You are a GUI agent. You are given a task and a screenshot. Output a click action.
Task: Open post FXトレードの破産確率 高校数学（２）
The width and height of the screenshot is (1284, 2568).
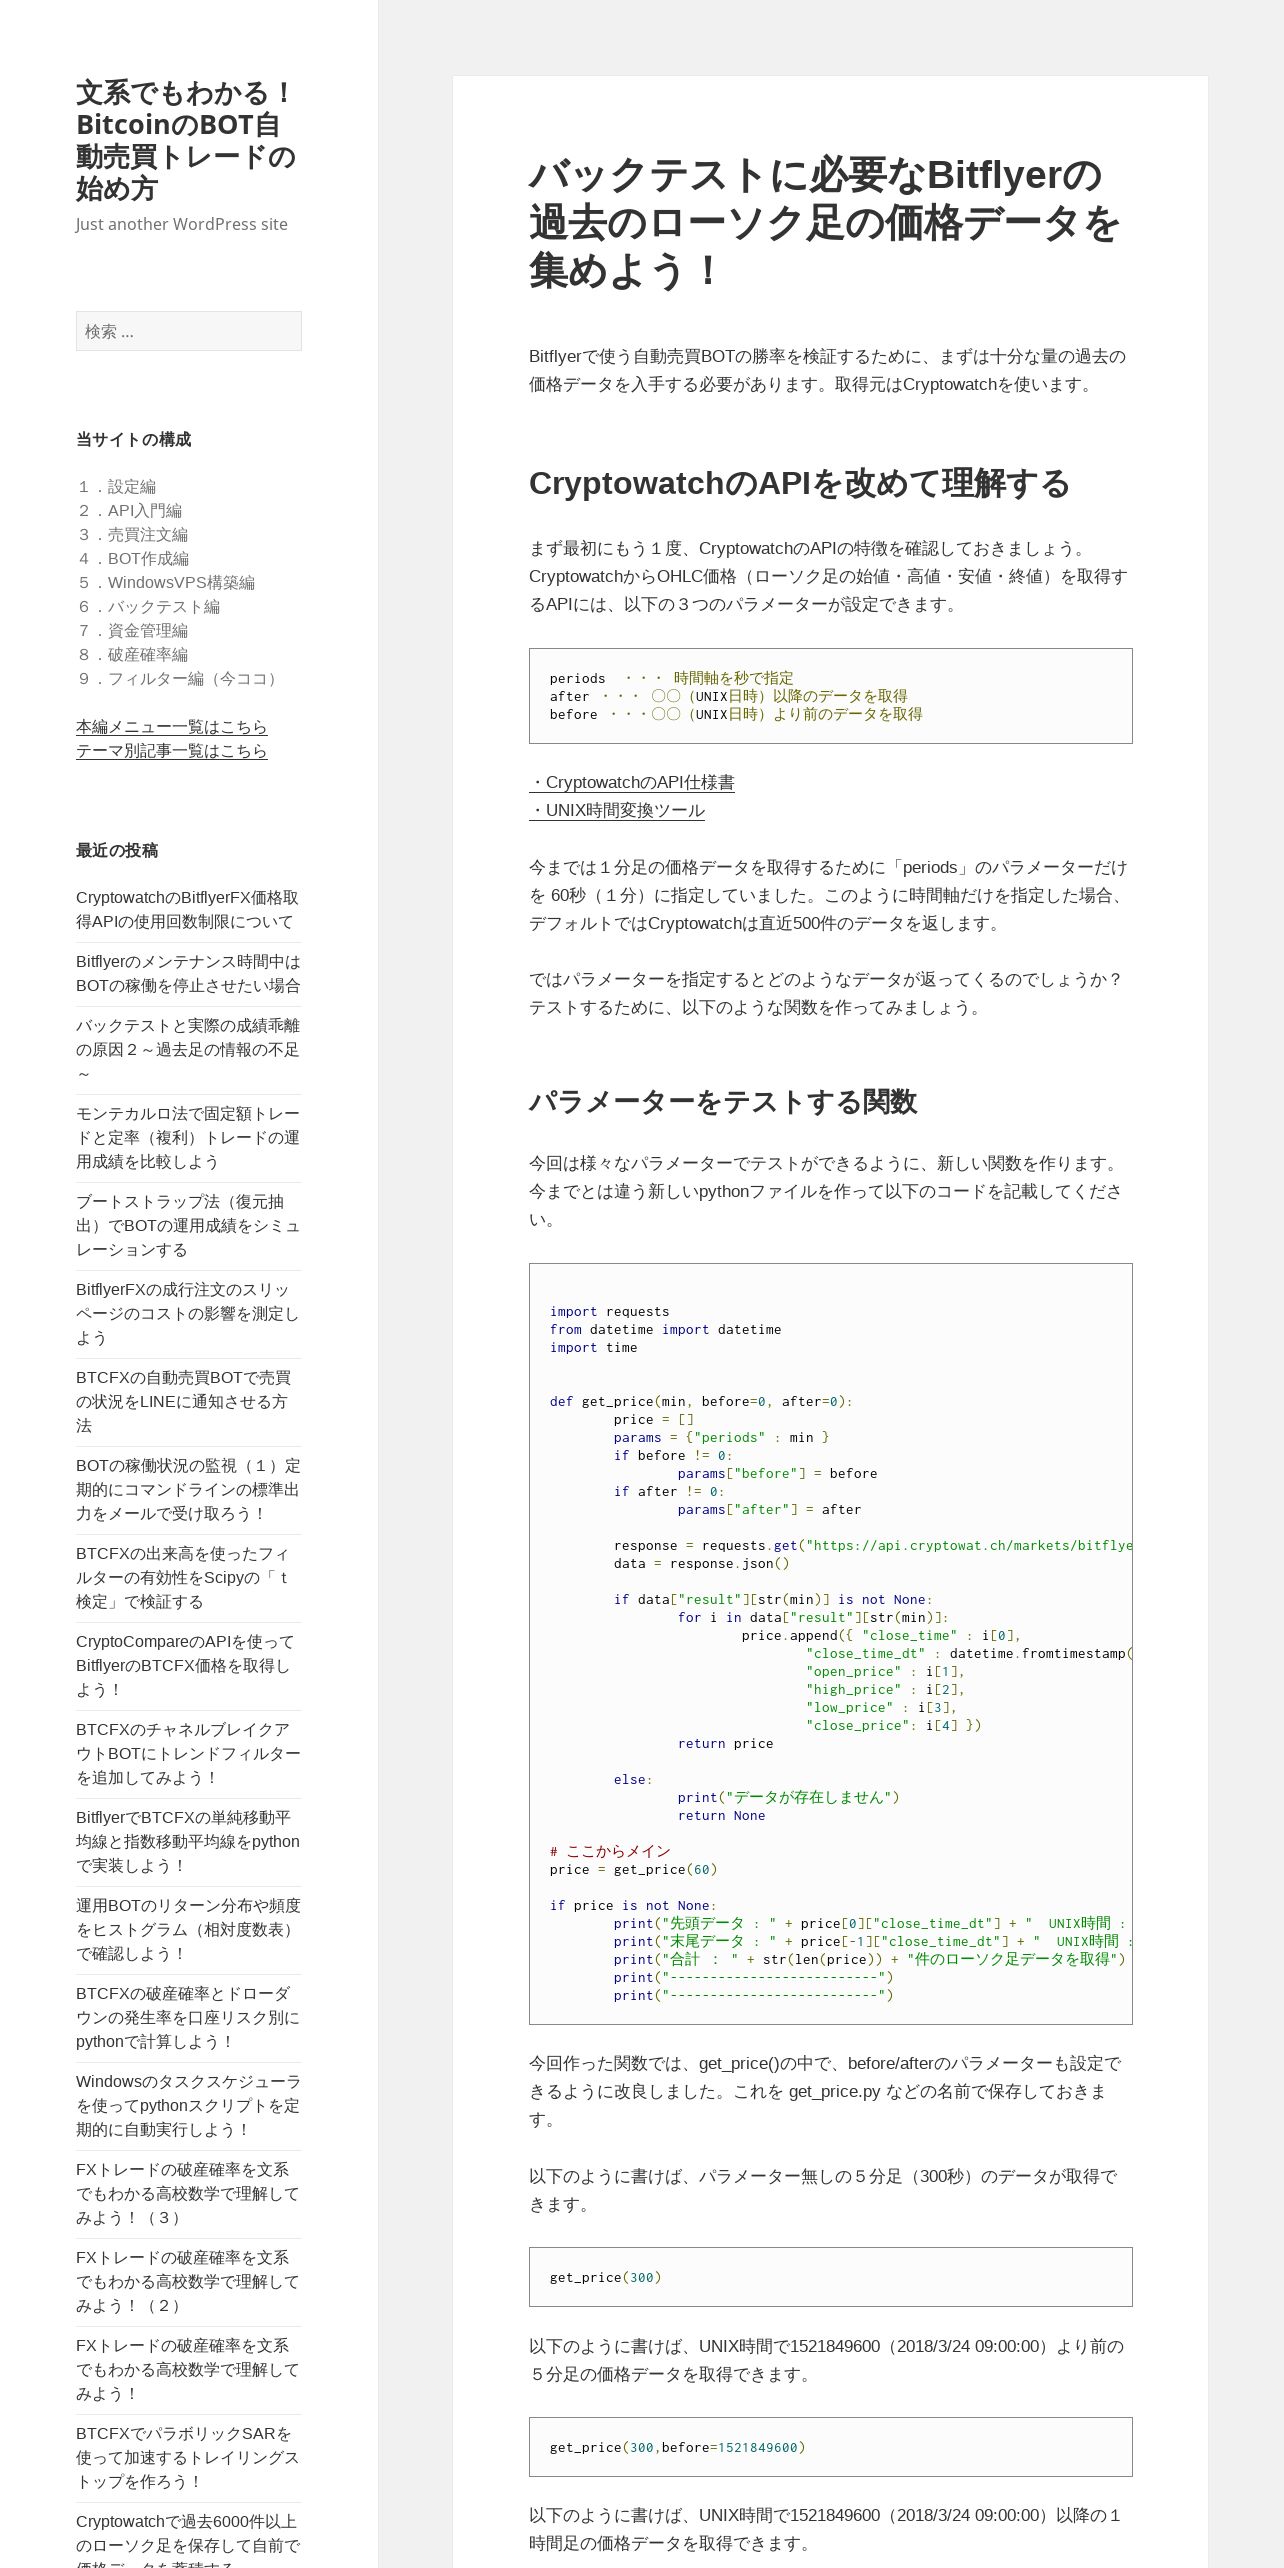click(x=188, y=2282)
